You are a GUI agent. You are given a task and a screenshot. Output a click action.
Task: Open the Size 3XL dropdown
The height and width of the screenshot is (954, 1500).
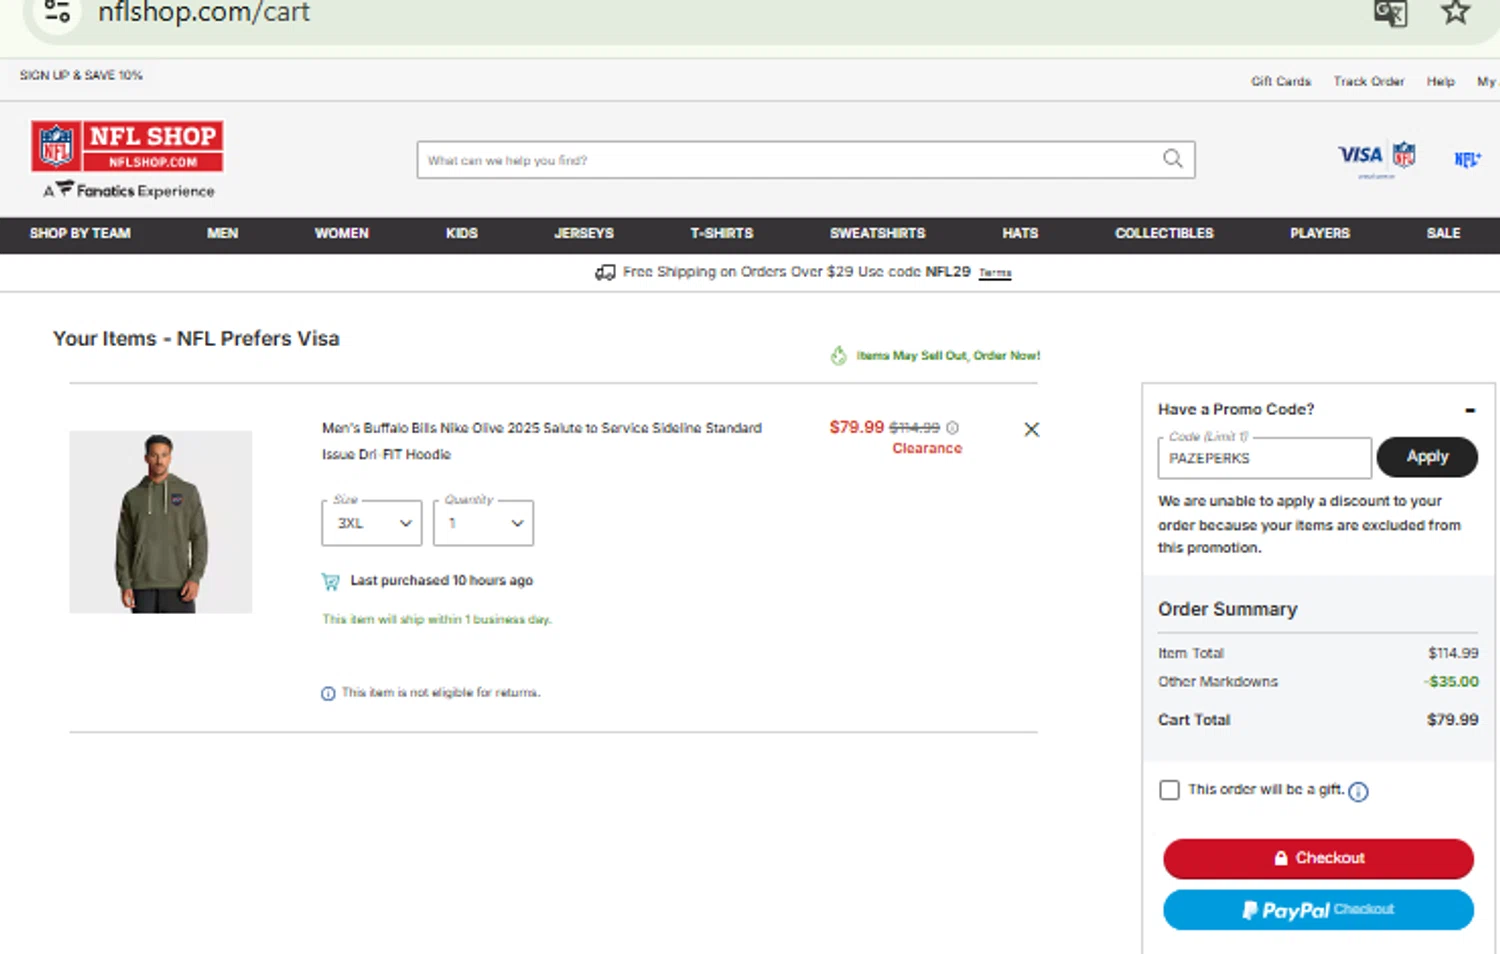(x=372, y=523)
